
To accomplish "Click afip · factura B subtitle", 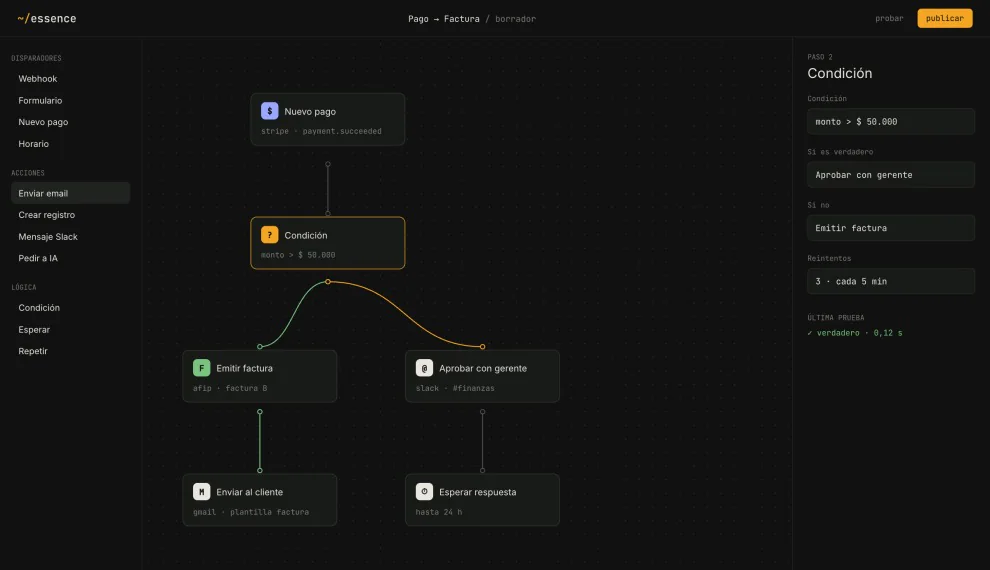I will [230, 388].
